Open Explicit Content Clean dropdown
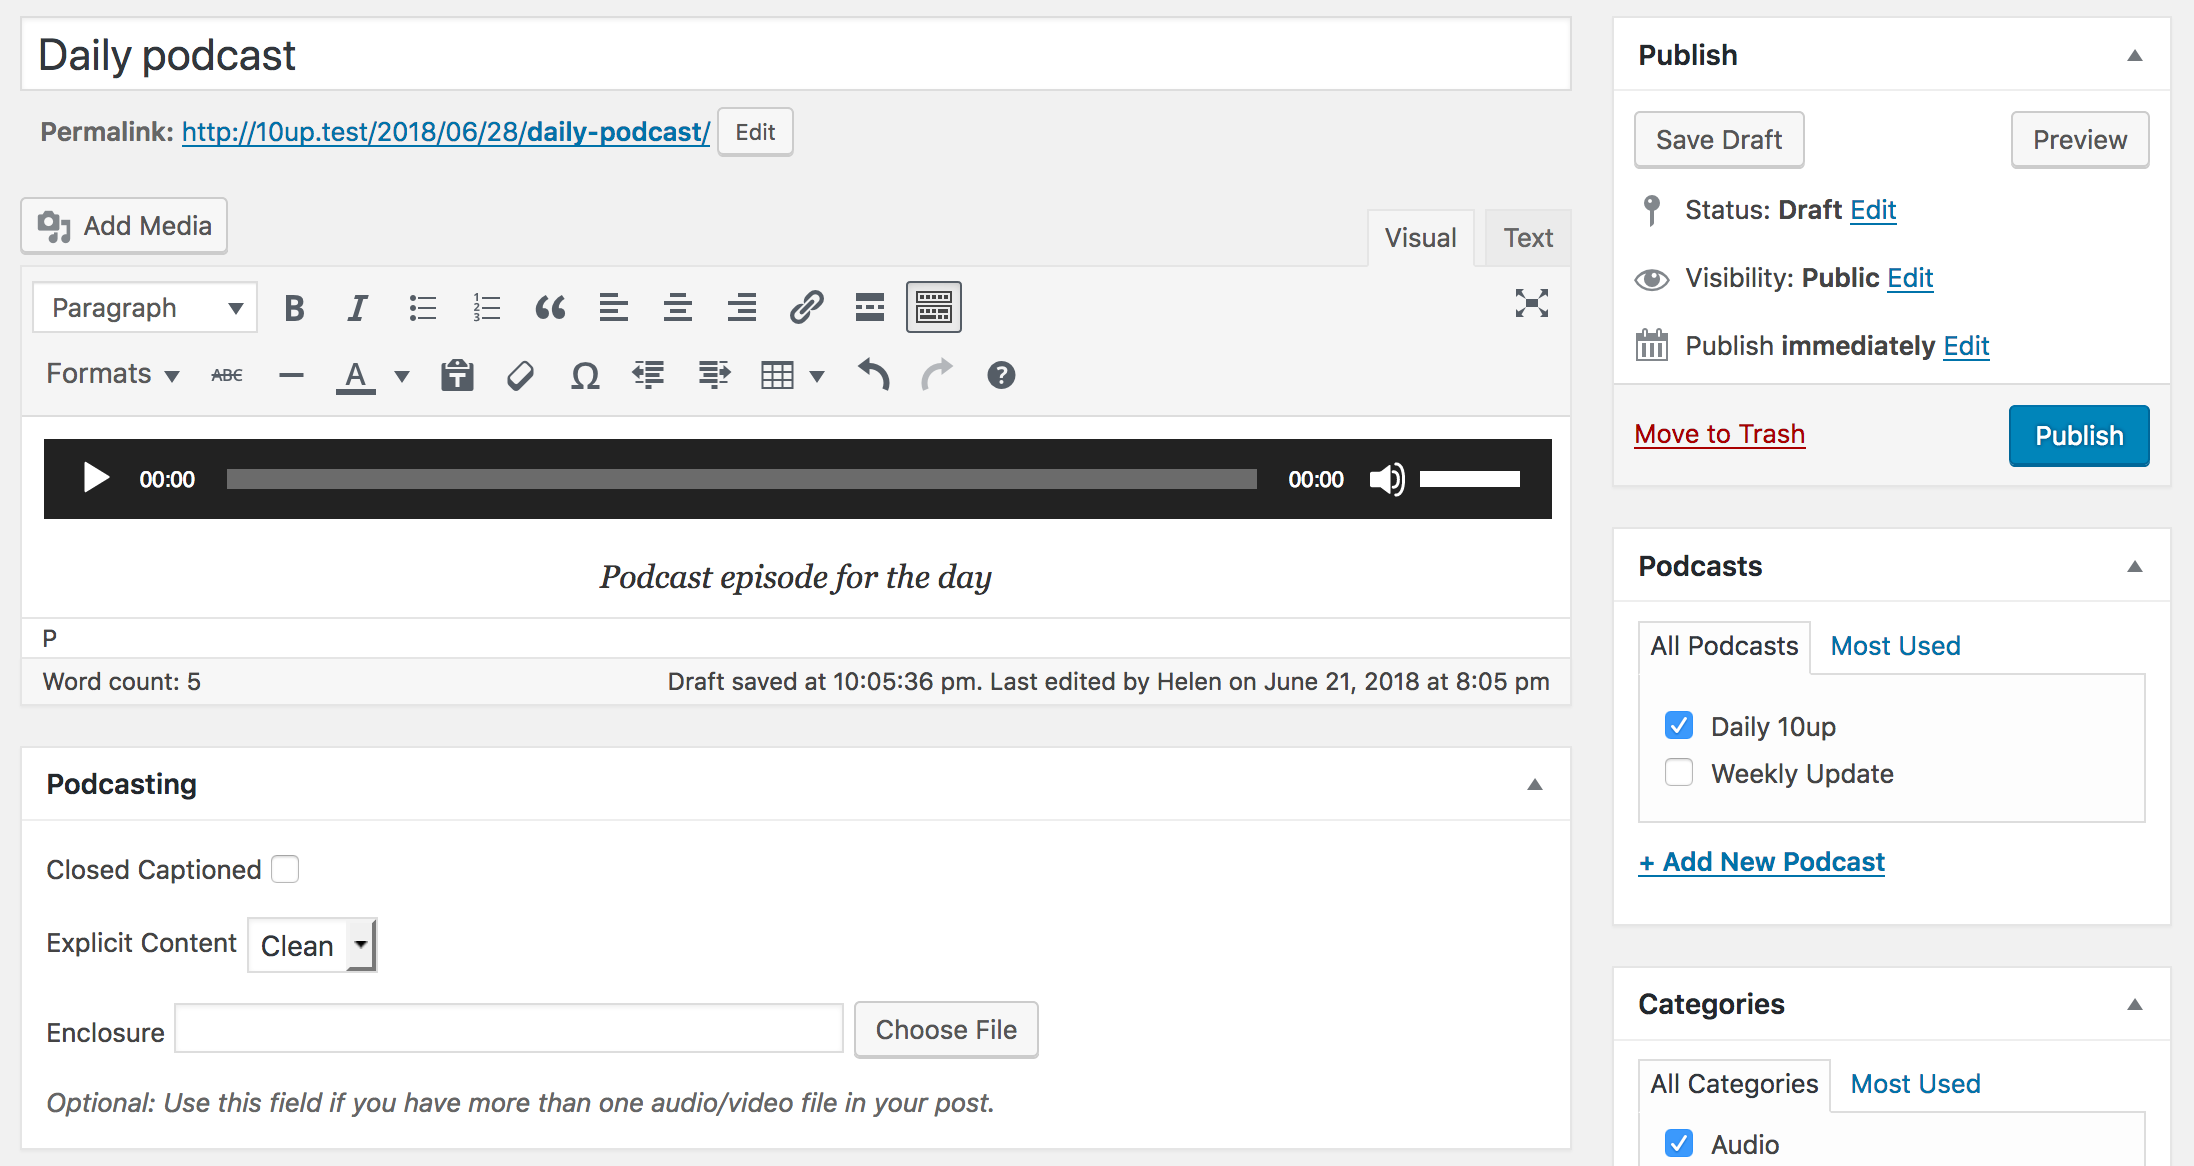2194x1166 pixels. (312, 945)
